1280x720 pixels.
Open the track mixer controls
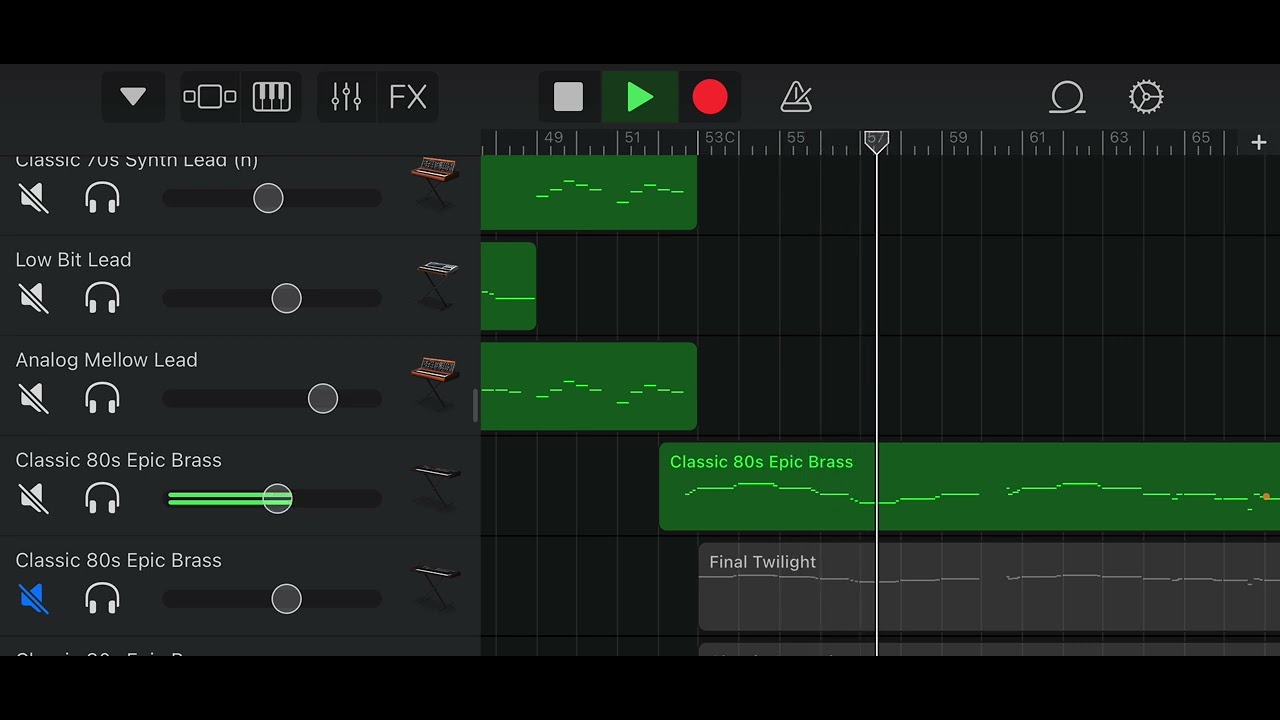pos(346,97)
